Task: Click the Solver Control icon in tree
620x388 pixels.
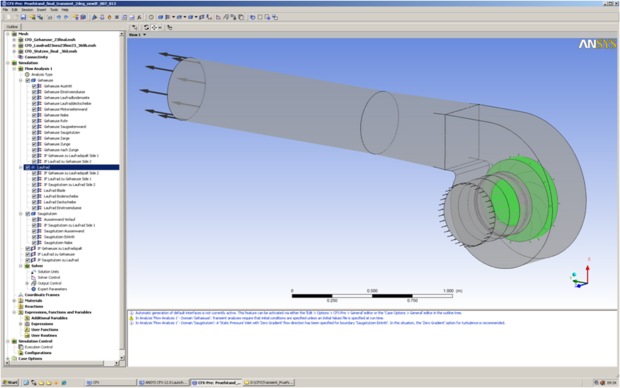Action: pyautogui.click(x=34, y=278)
